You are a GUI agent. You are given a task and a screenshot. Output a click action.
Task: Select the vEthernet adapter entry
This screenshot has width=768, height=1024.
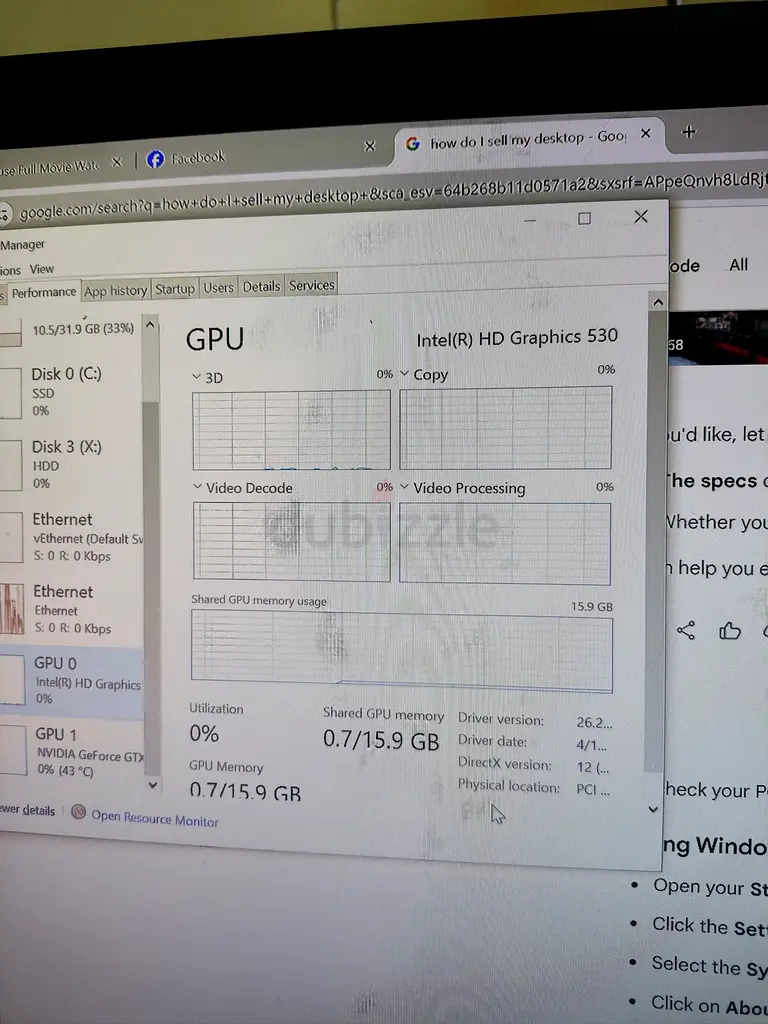[x=71, y=537]
